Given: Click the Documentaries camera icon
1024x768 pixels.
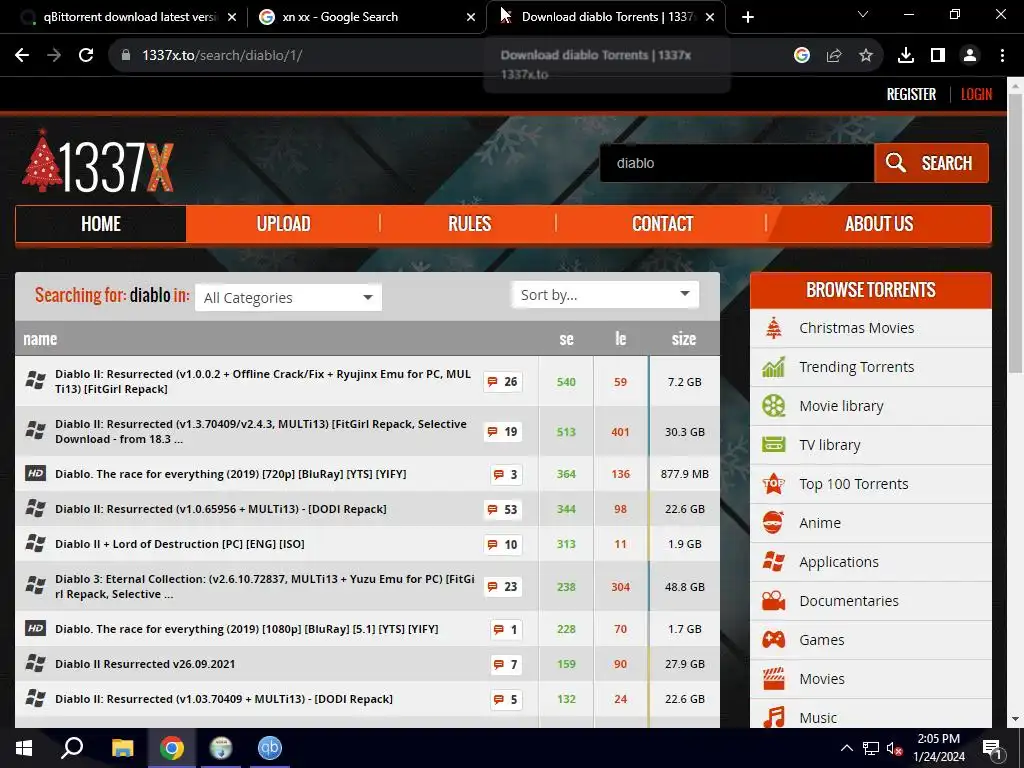Looking at the screenshot, I should pyautogui.click(x=774, y=601).
